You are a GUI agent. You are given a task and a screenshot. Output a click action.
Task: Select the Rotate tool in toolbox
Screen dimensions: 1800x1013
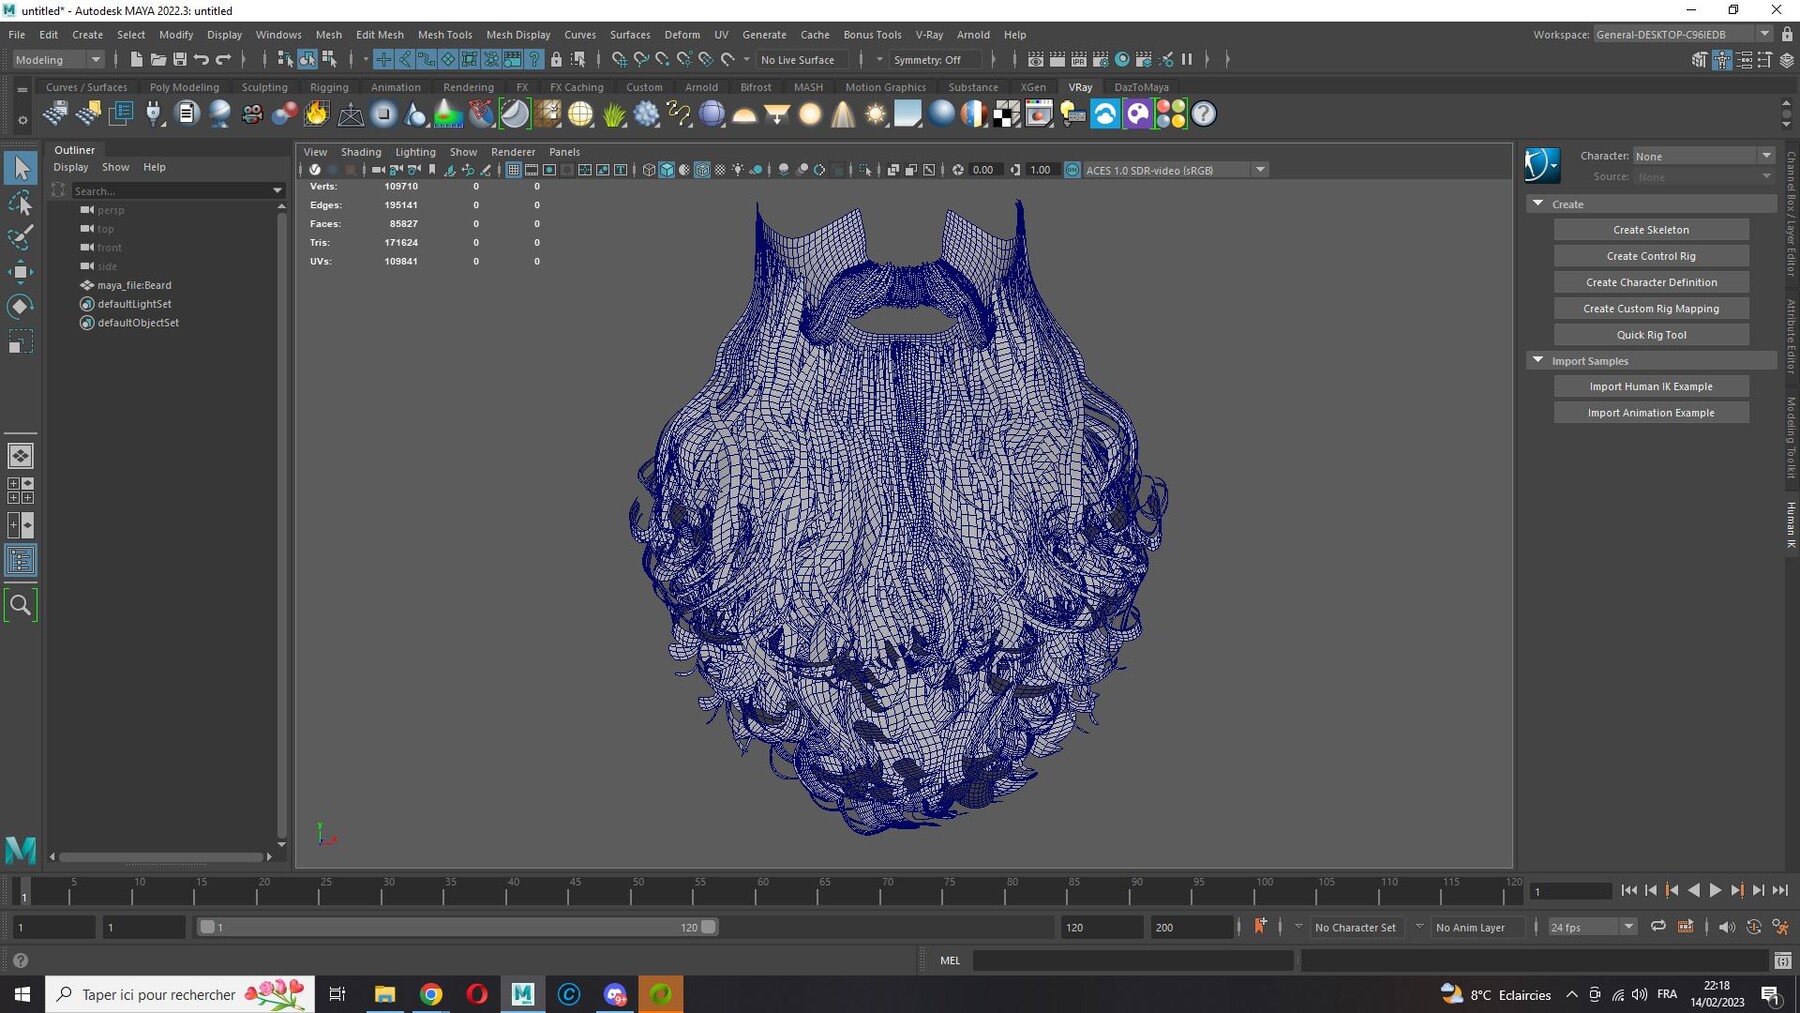20,306
